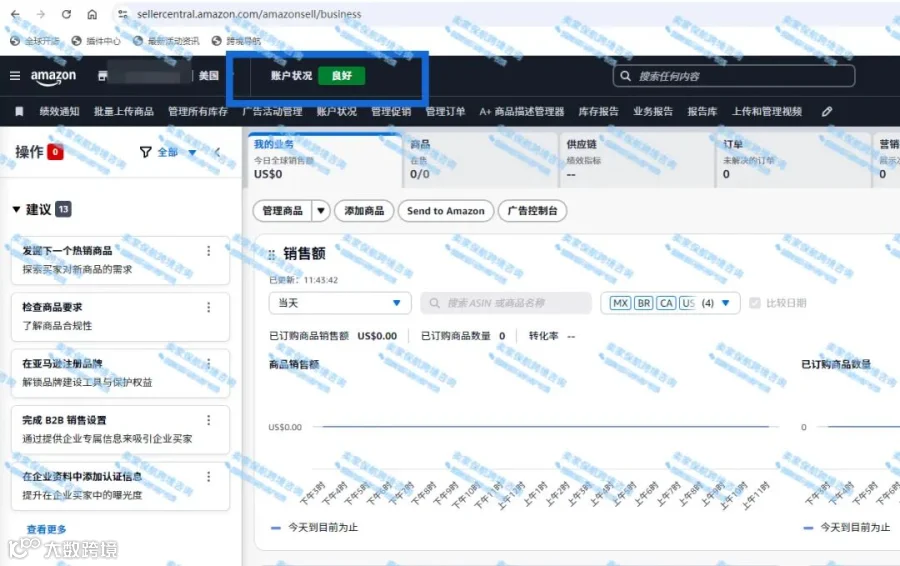Open options menu for 在亚马逊注册品牌 card

[208, 364]
